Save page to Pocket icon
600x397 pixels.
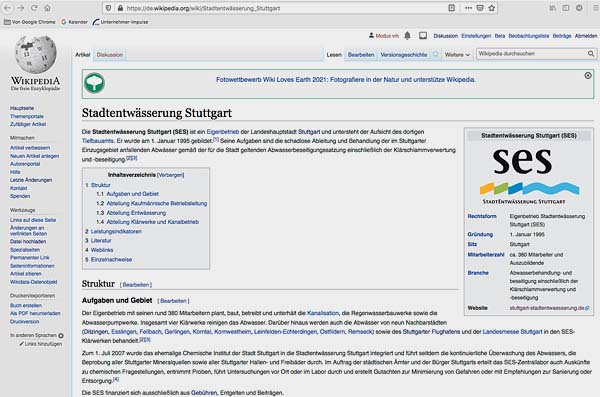(x=480, y=8)
